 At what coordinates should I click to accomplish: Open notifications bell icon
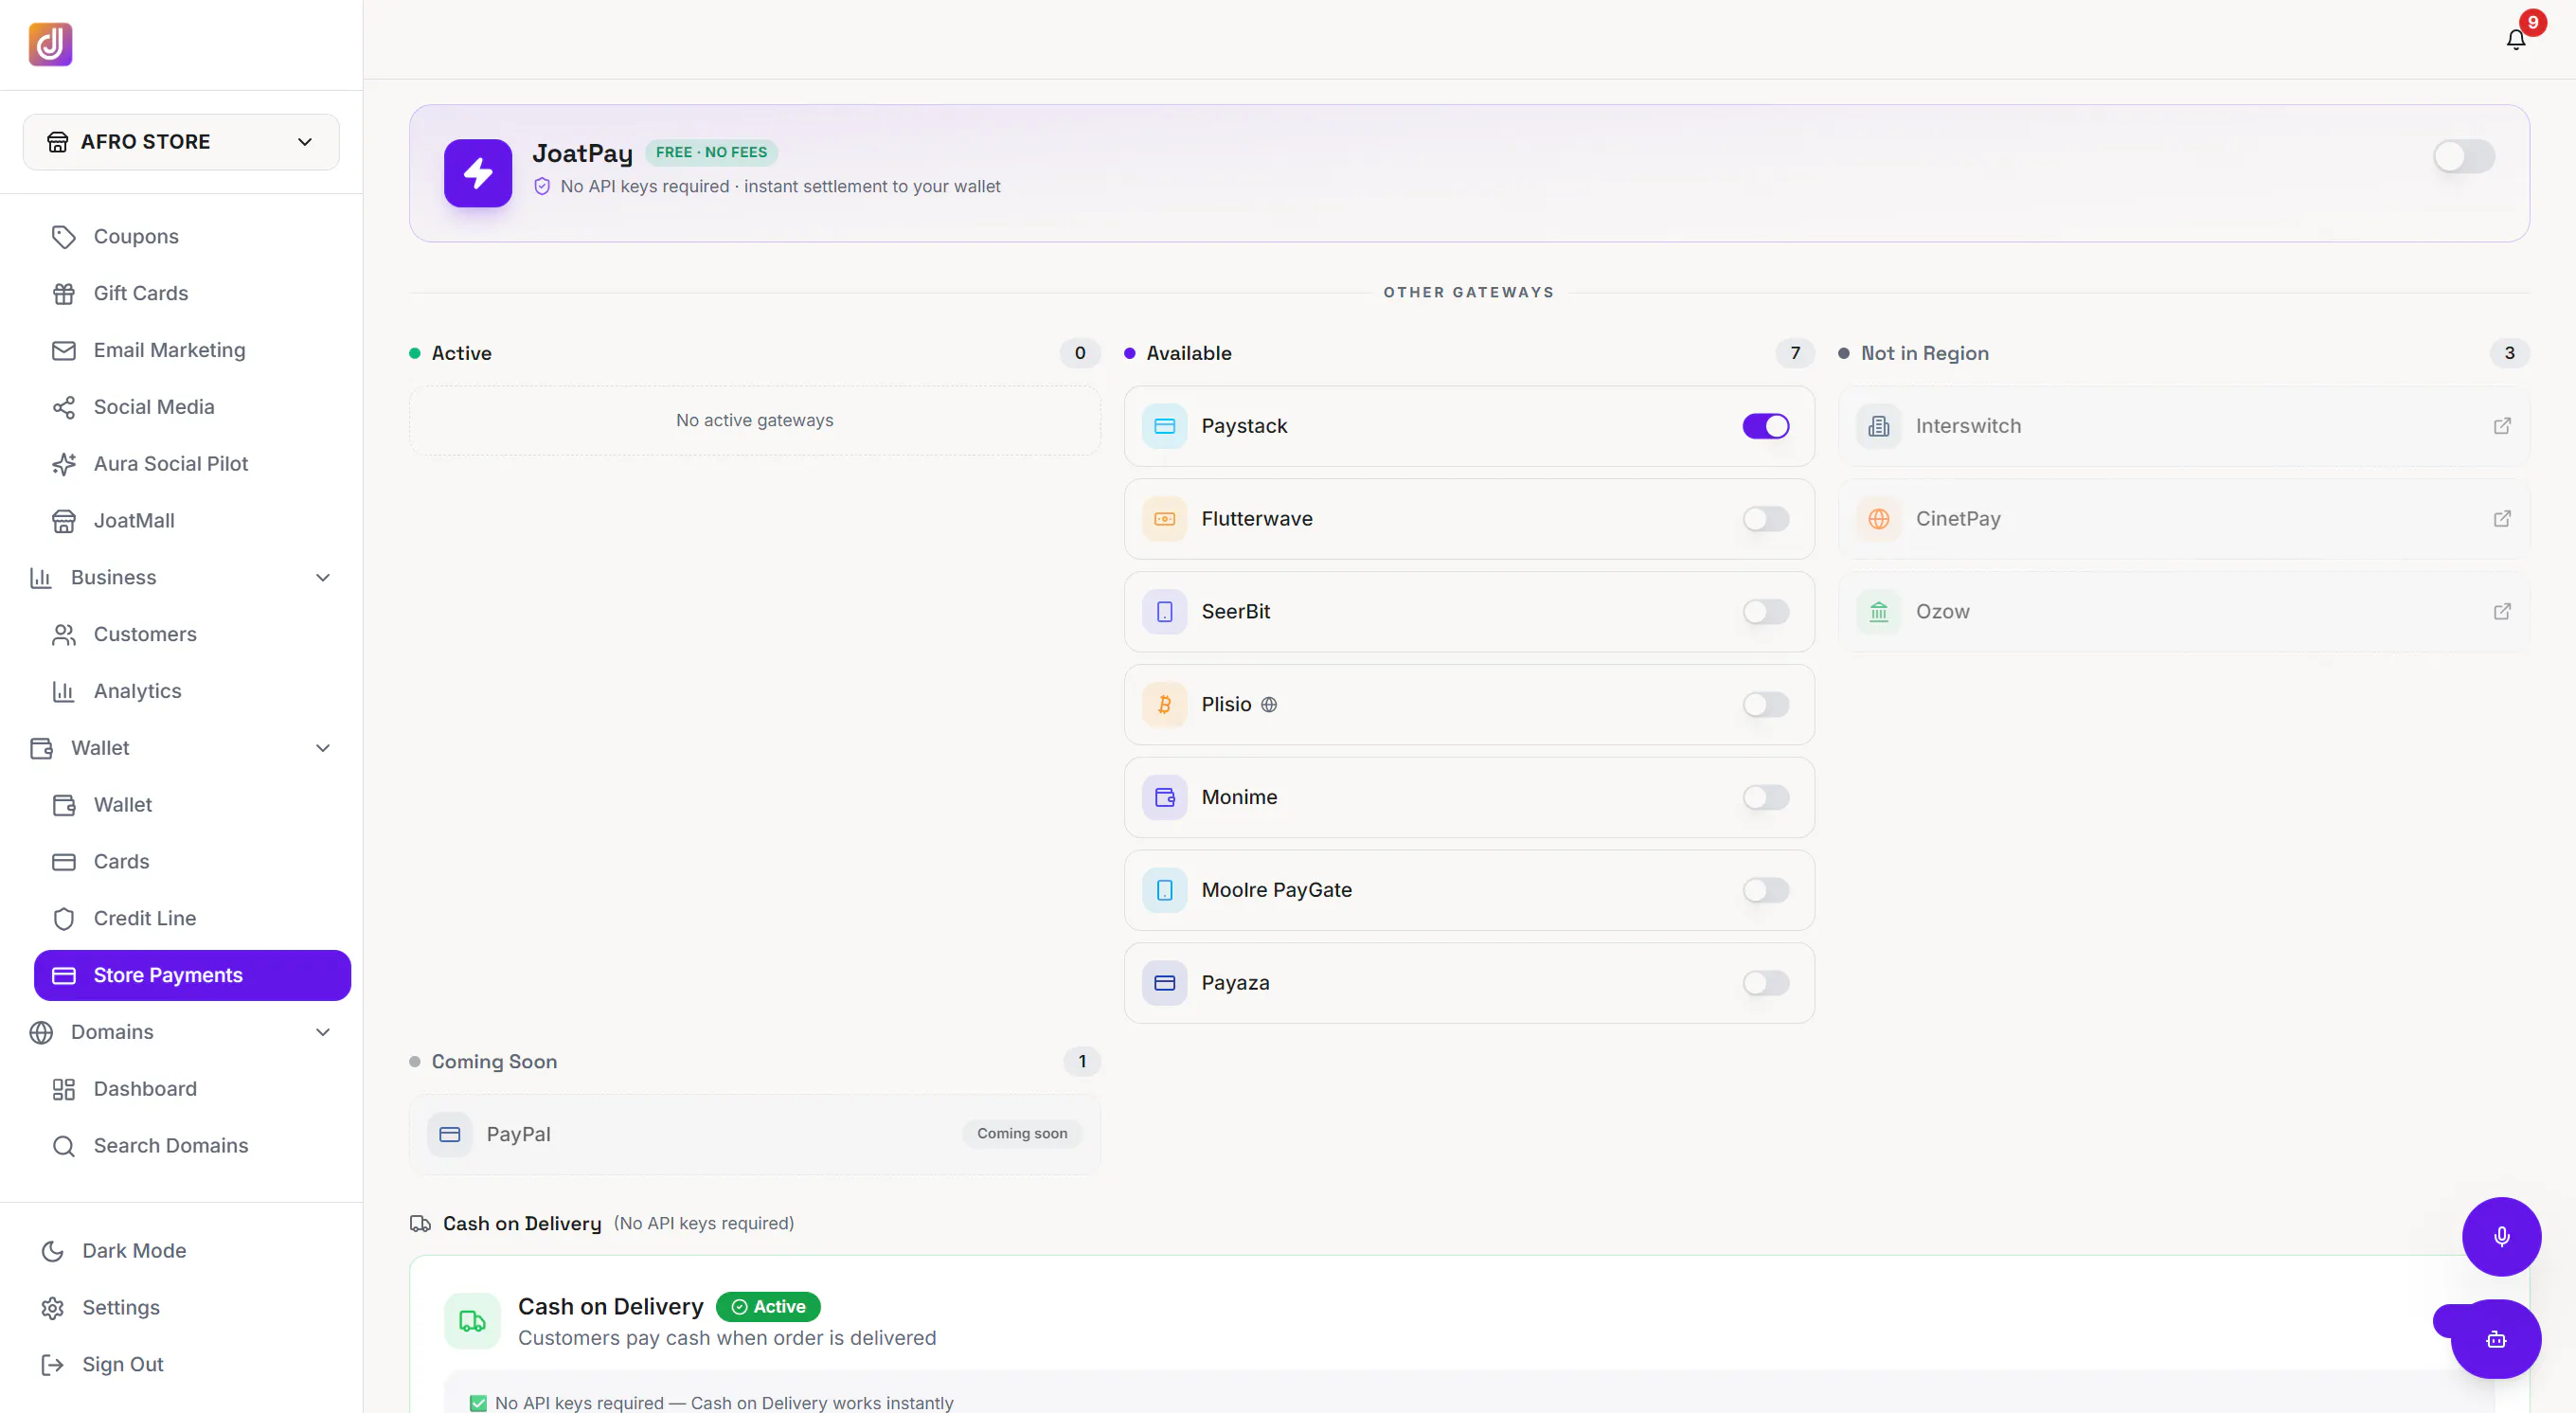click(x=2516, y=39)
